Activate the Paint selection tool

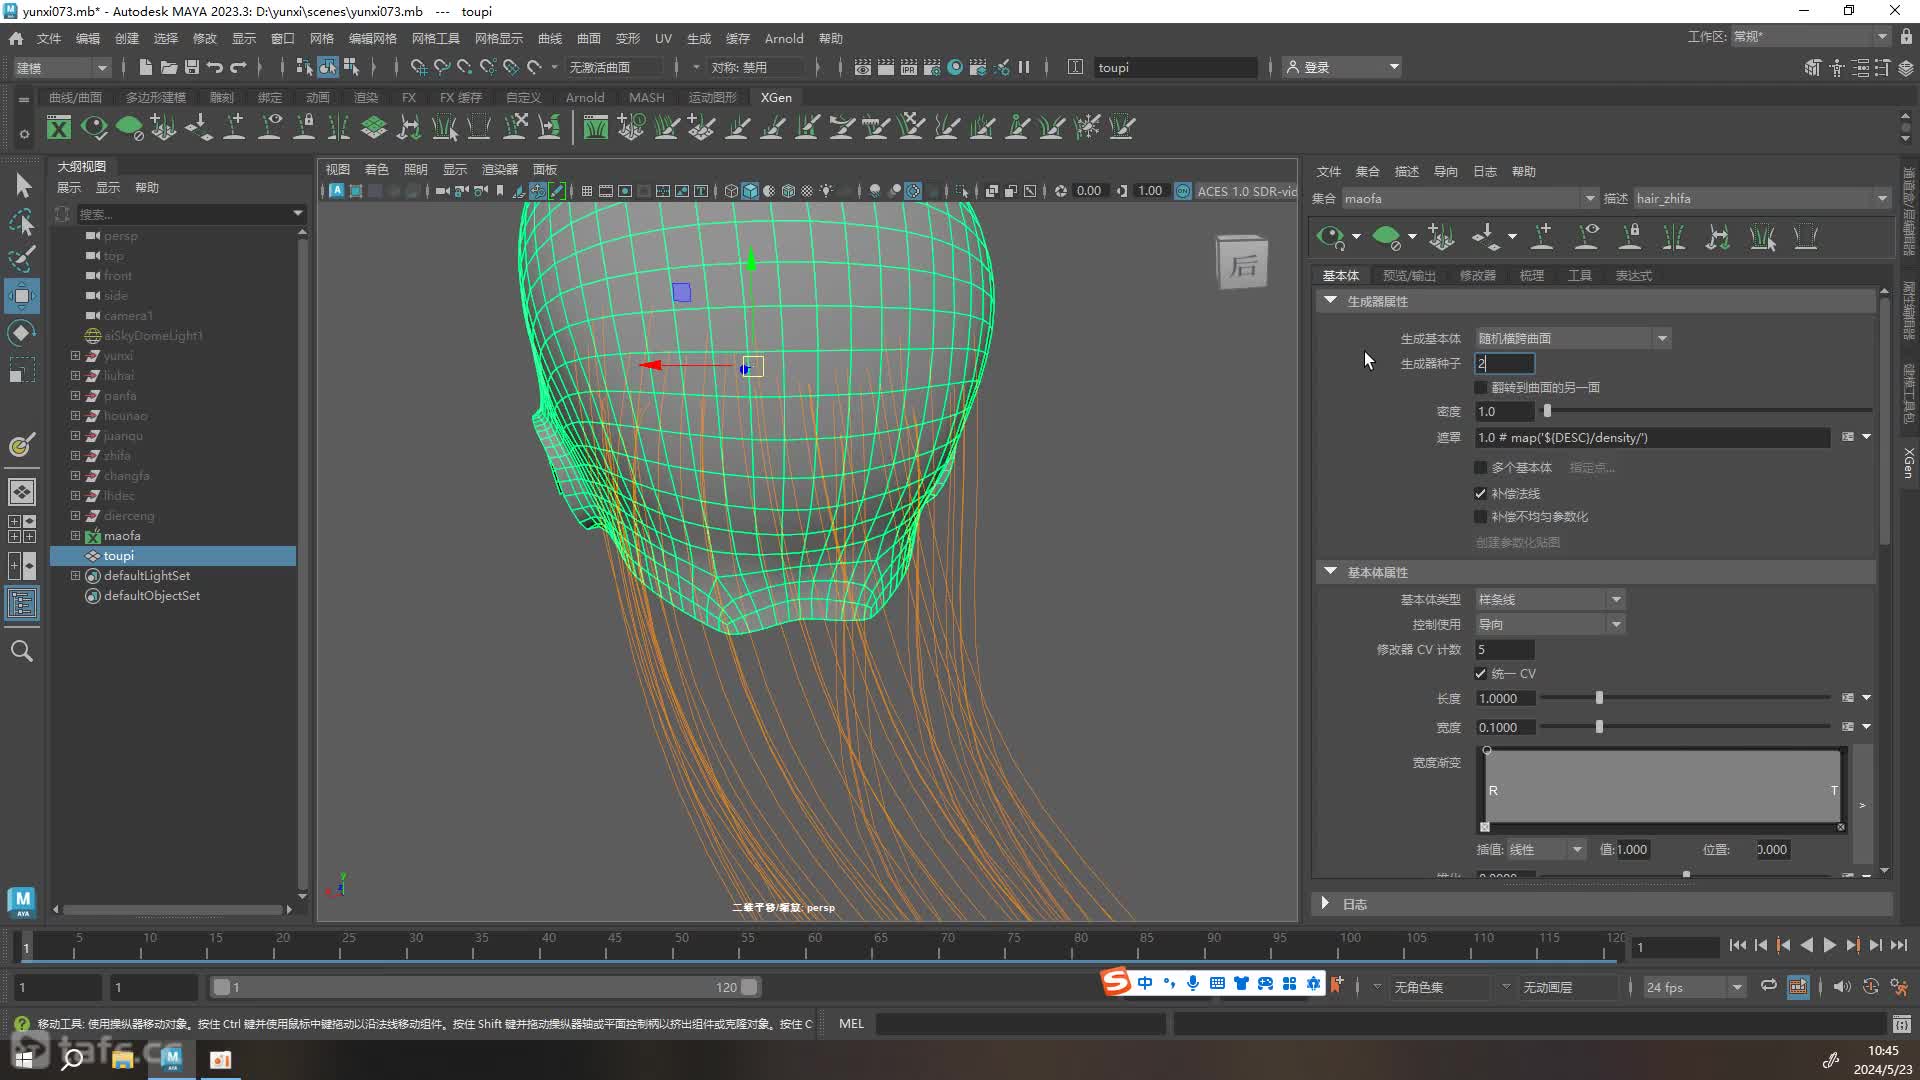[22, 258]
